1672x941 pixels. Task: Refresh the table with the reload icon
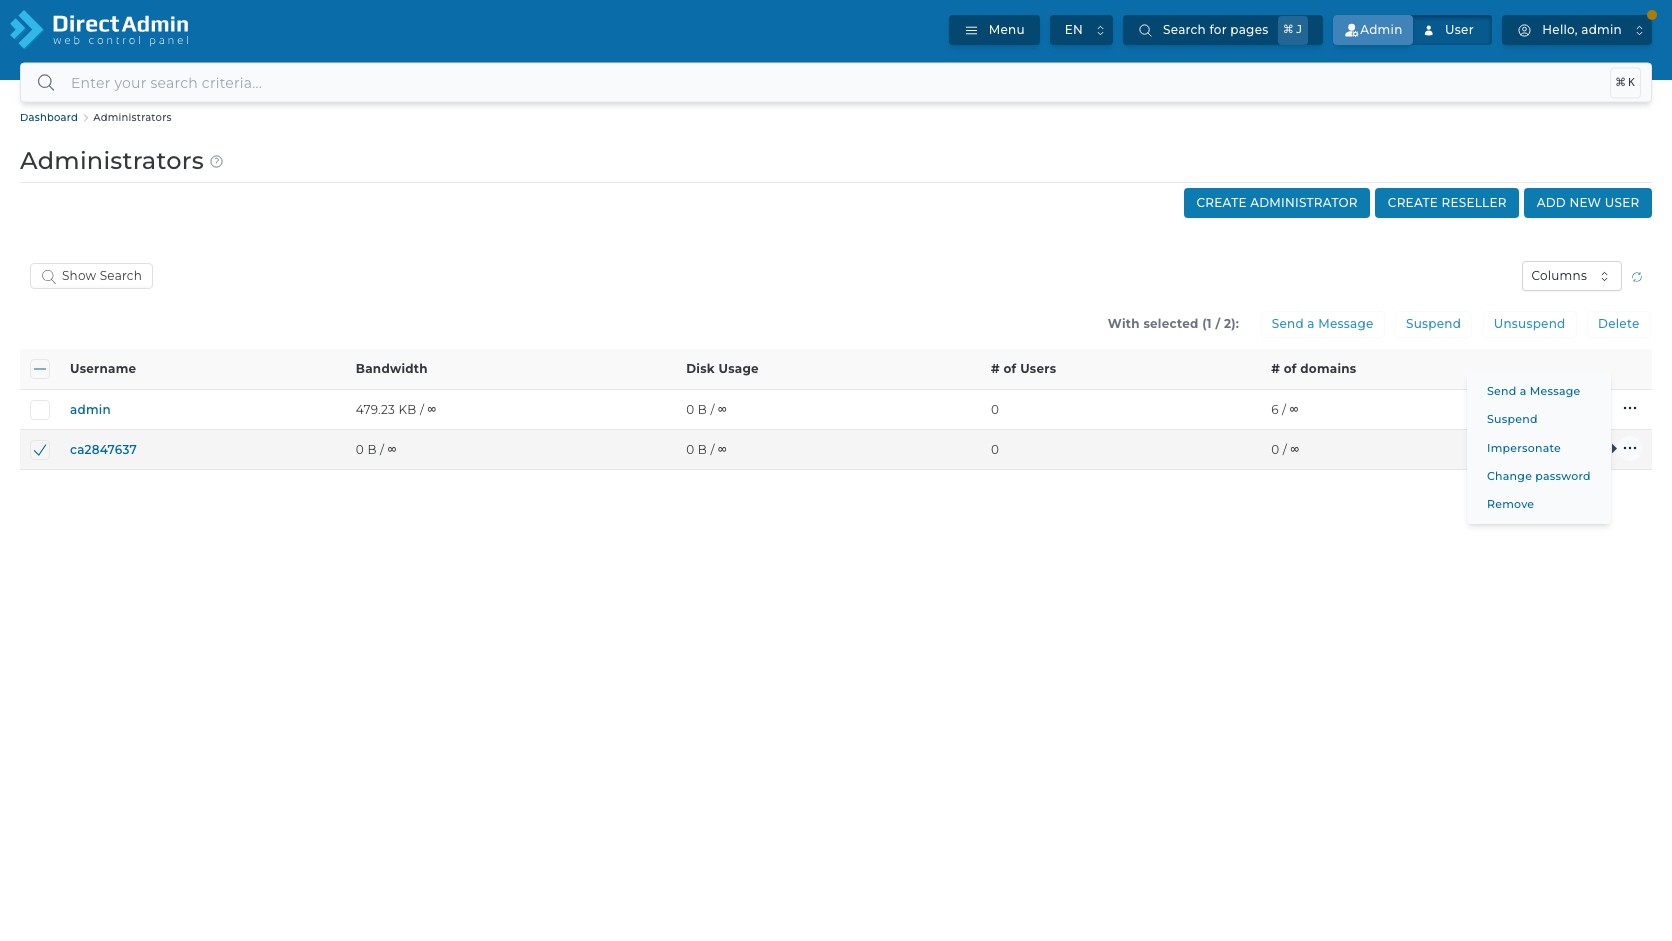1637,277
